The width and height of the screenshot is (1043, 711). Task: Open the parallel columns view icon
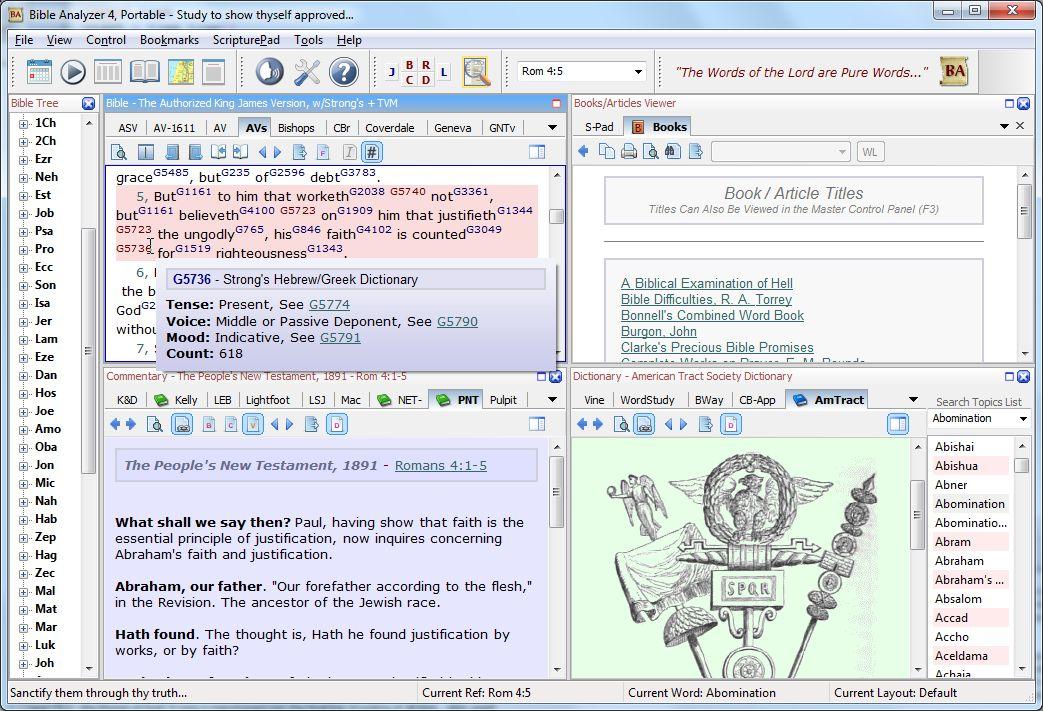click(x=108, y=72)
